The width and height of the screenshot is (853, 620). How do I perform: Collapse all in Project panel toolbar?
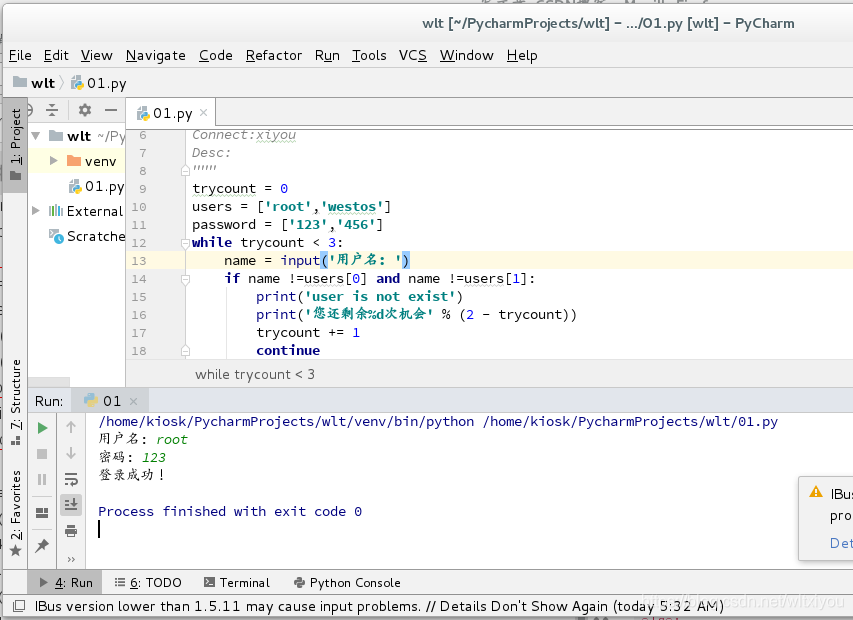[52, 110]
